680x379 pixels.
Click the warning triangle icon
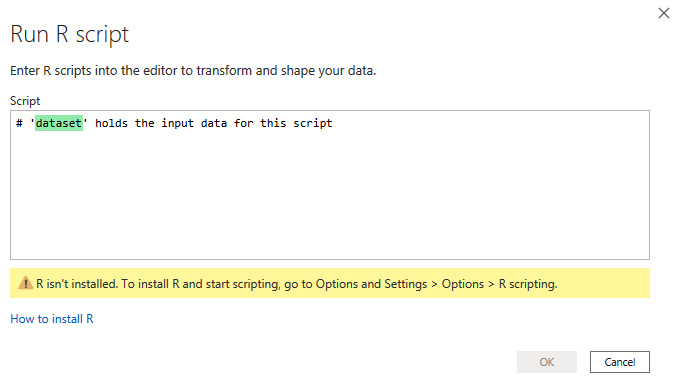click(x=25, y=283)
